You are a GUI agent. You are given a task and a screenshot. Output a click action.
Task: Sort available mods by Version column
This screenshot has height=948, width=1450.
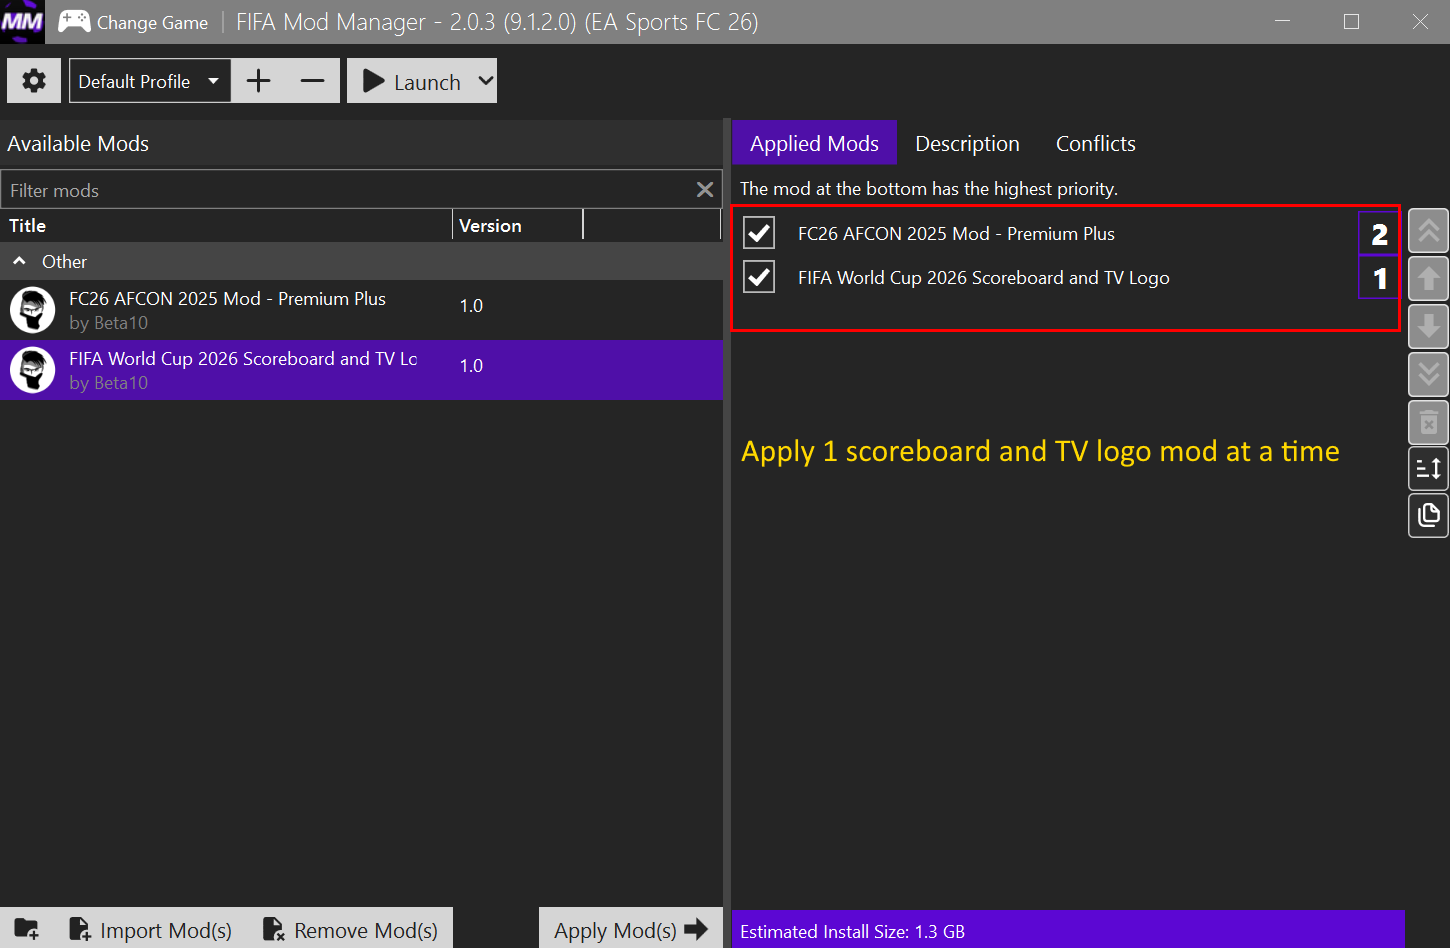517,226
